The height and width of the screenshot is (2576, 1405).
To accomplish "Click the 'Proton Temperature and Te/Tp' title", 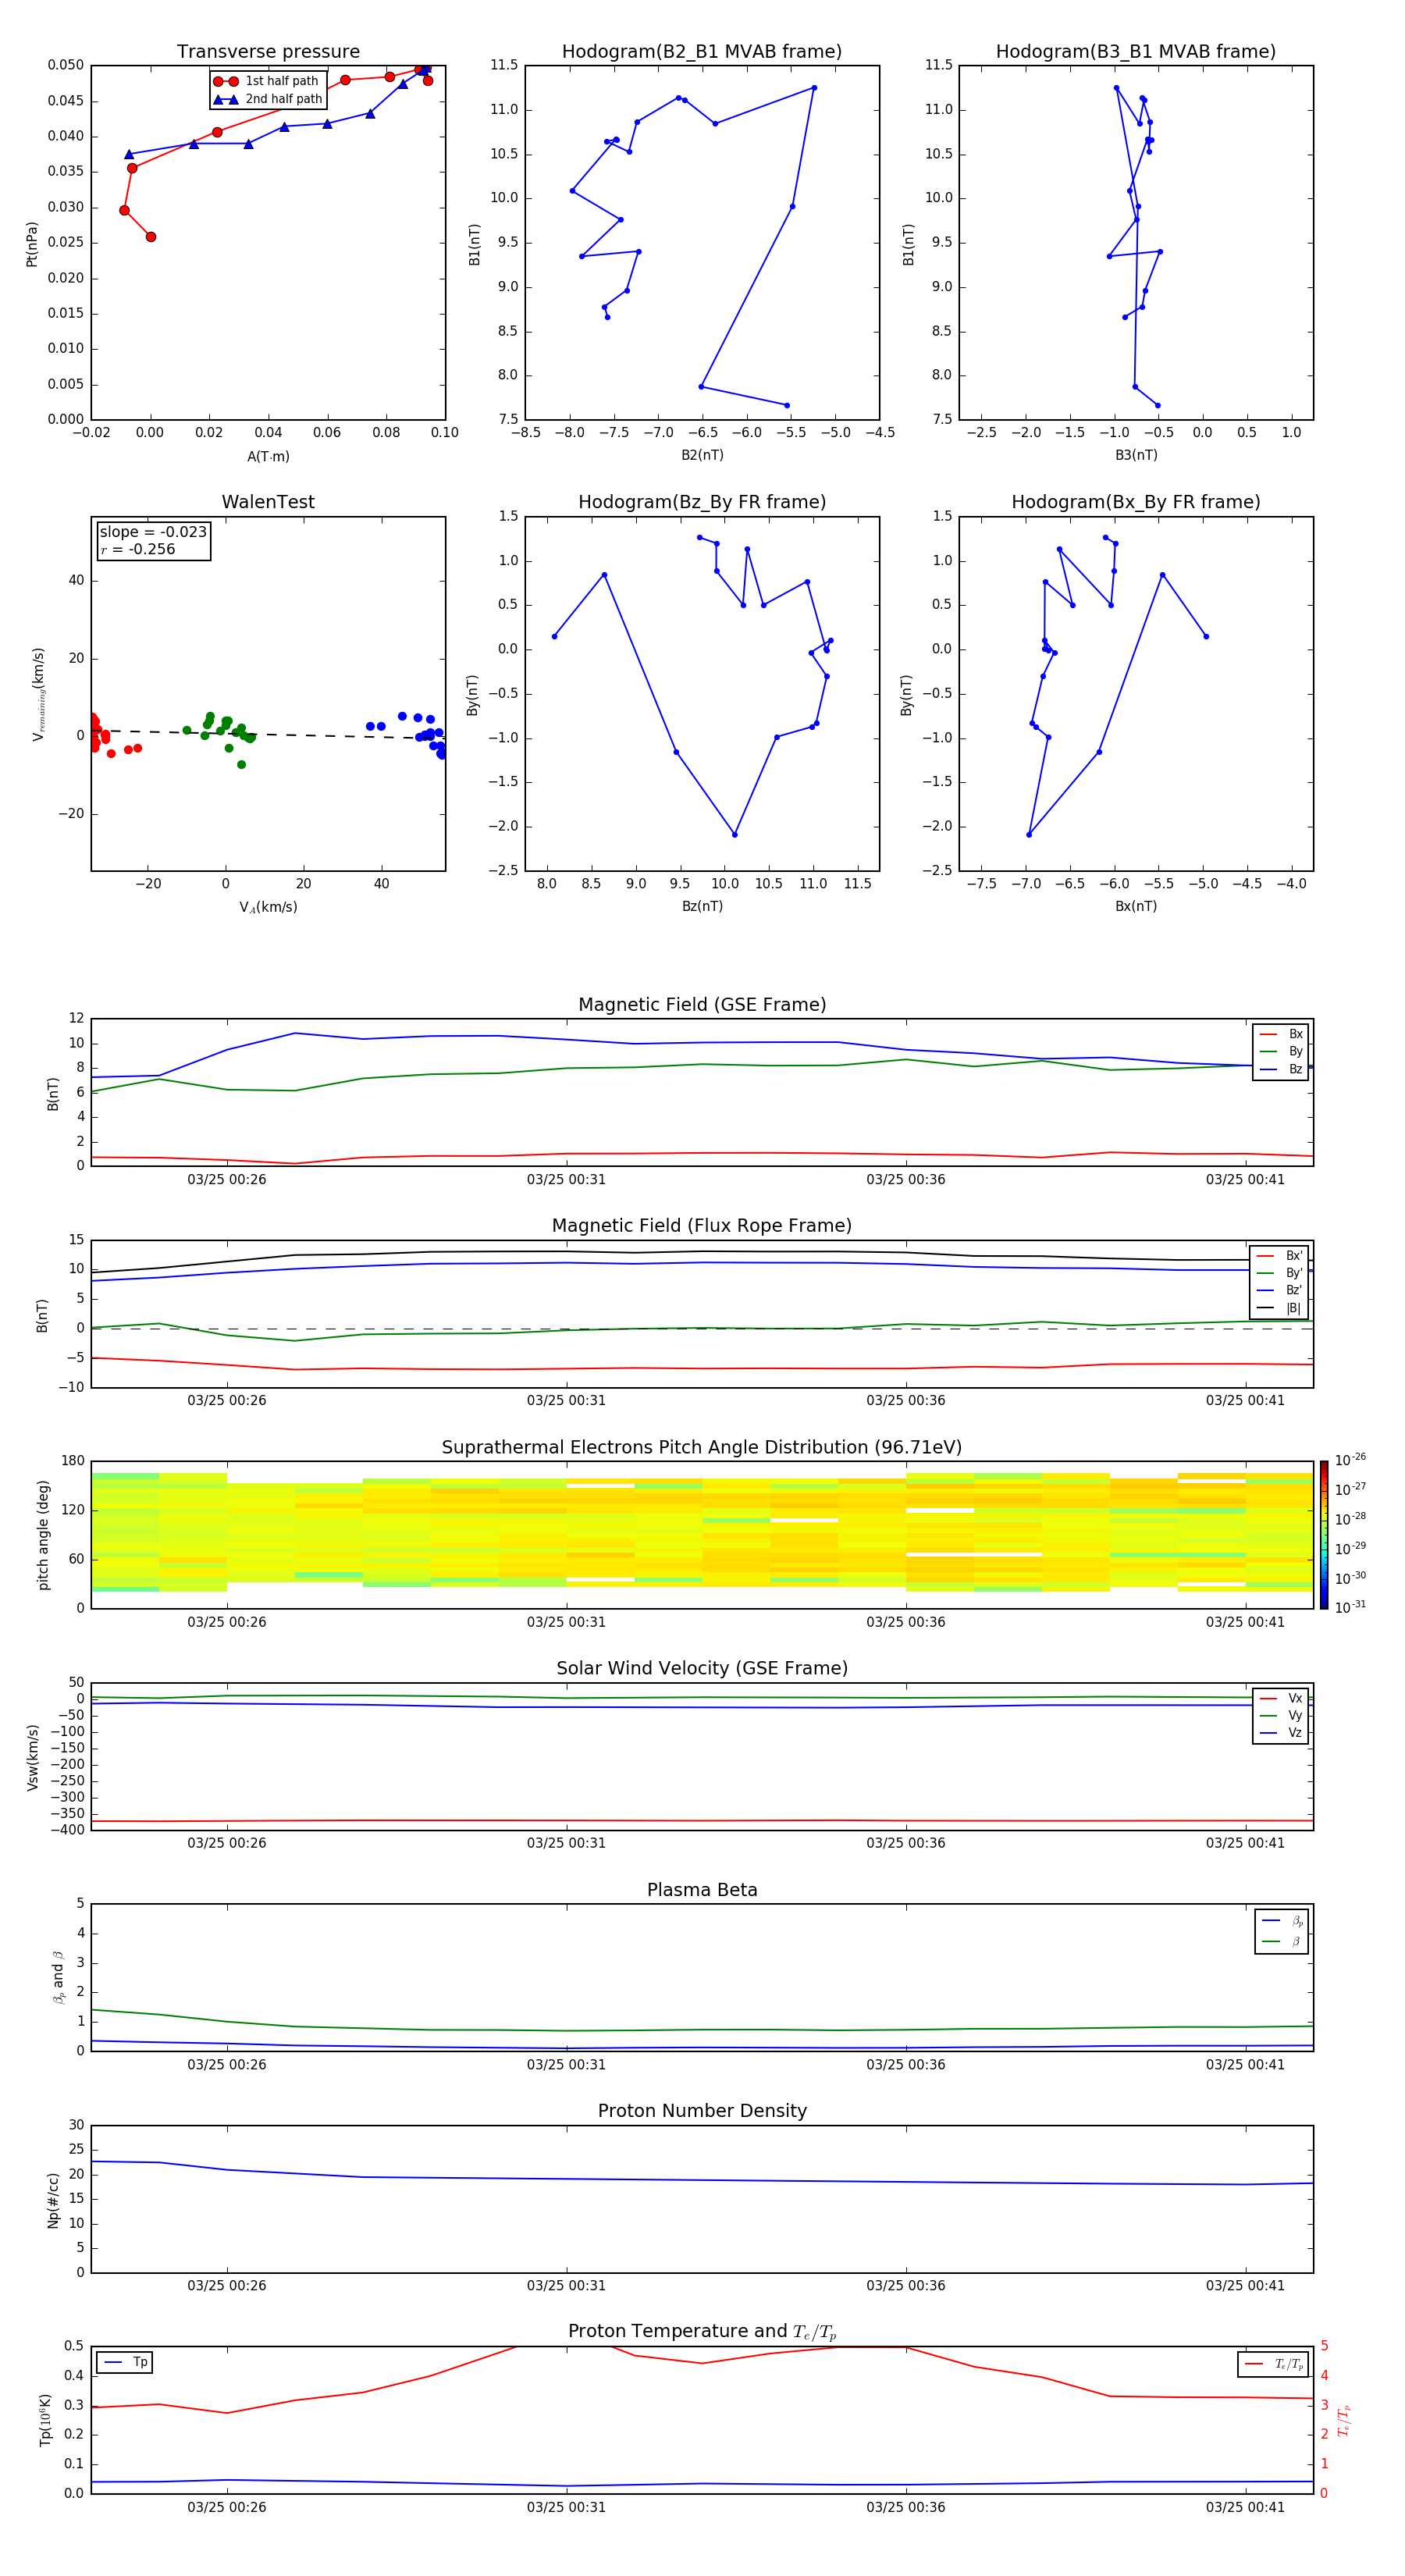I will [x=702, y=2333].
